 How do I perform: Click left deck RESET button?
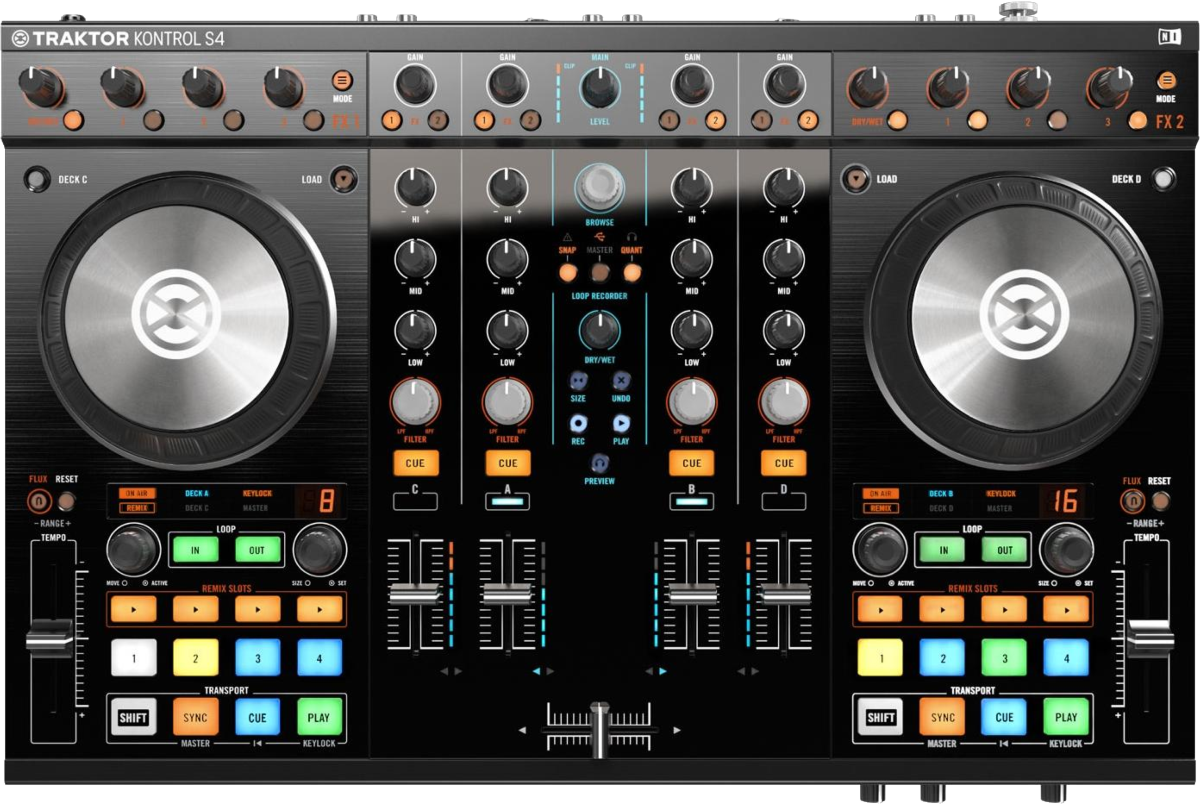tap(66, 500)
